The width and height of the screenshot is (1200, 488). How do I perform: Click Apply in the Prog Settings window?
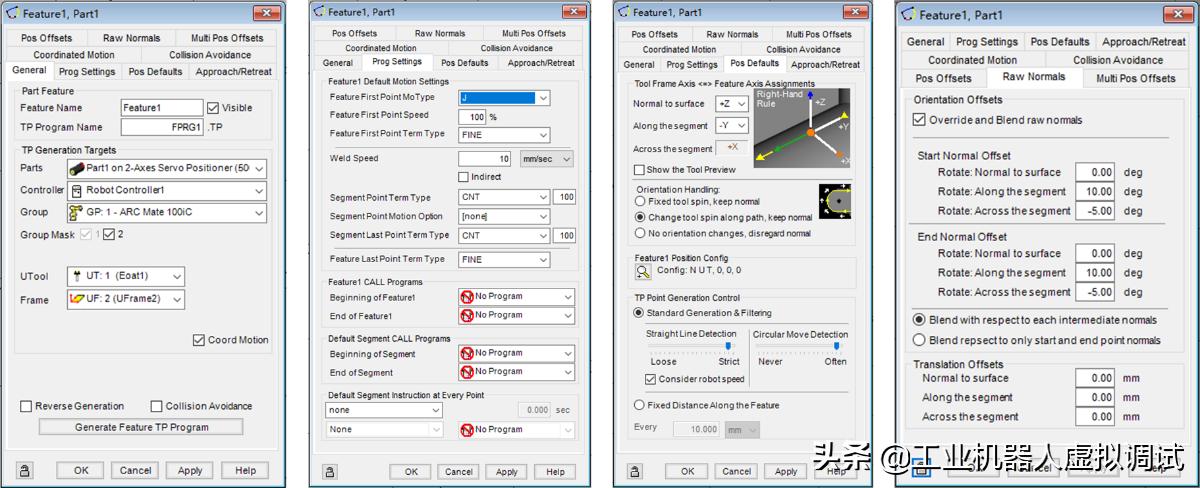pyautogui.click(x=507, y=472)
